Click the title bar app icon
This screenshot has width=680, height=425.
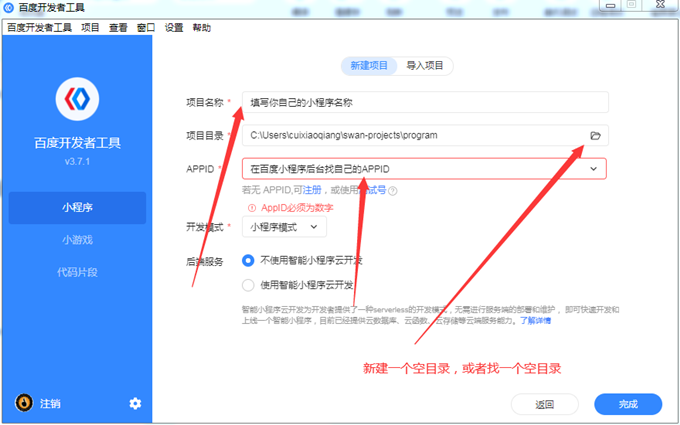(9, 7)
